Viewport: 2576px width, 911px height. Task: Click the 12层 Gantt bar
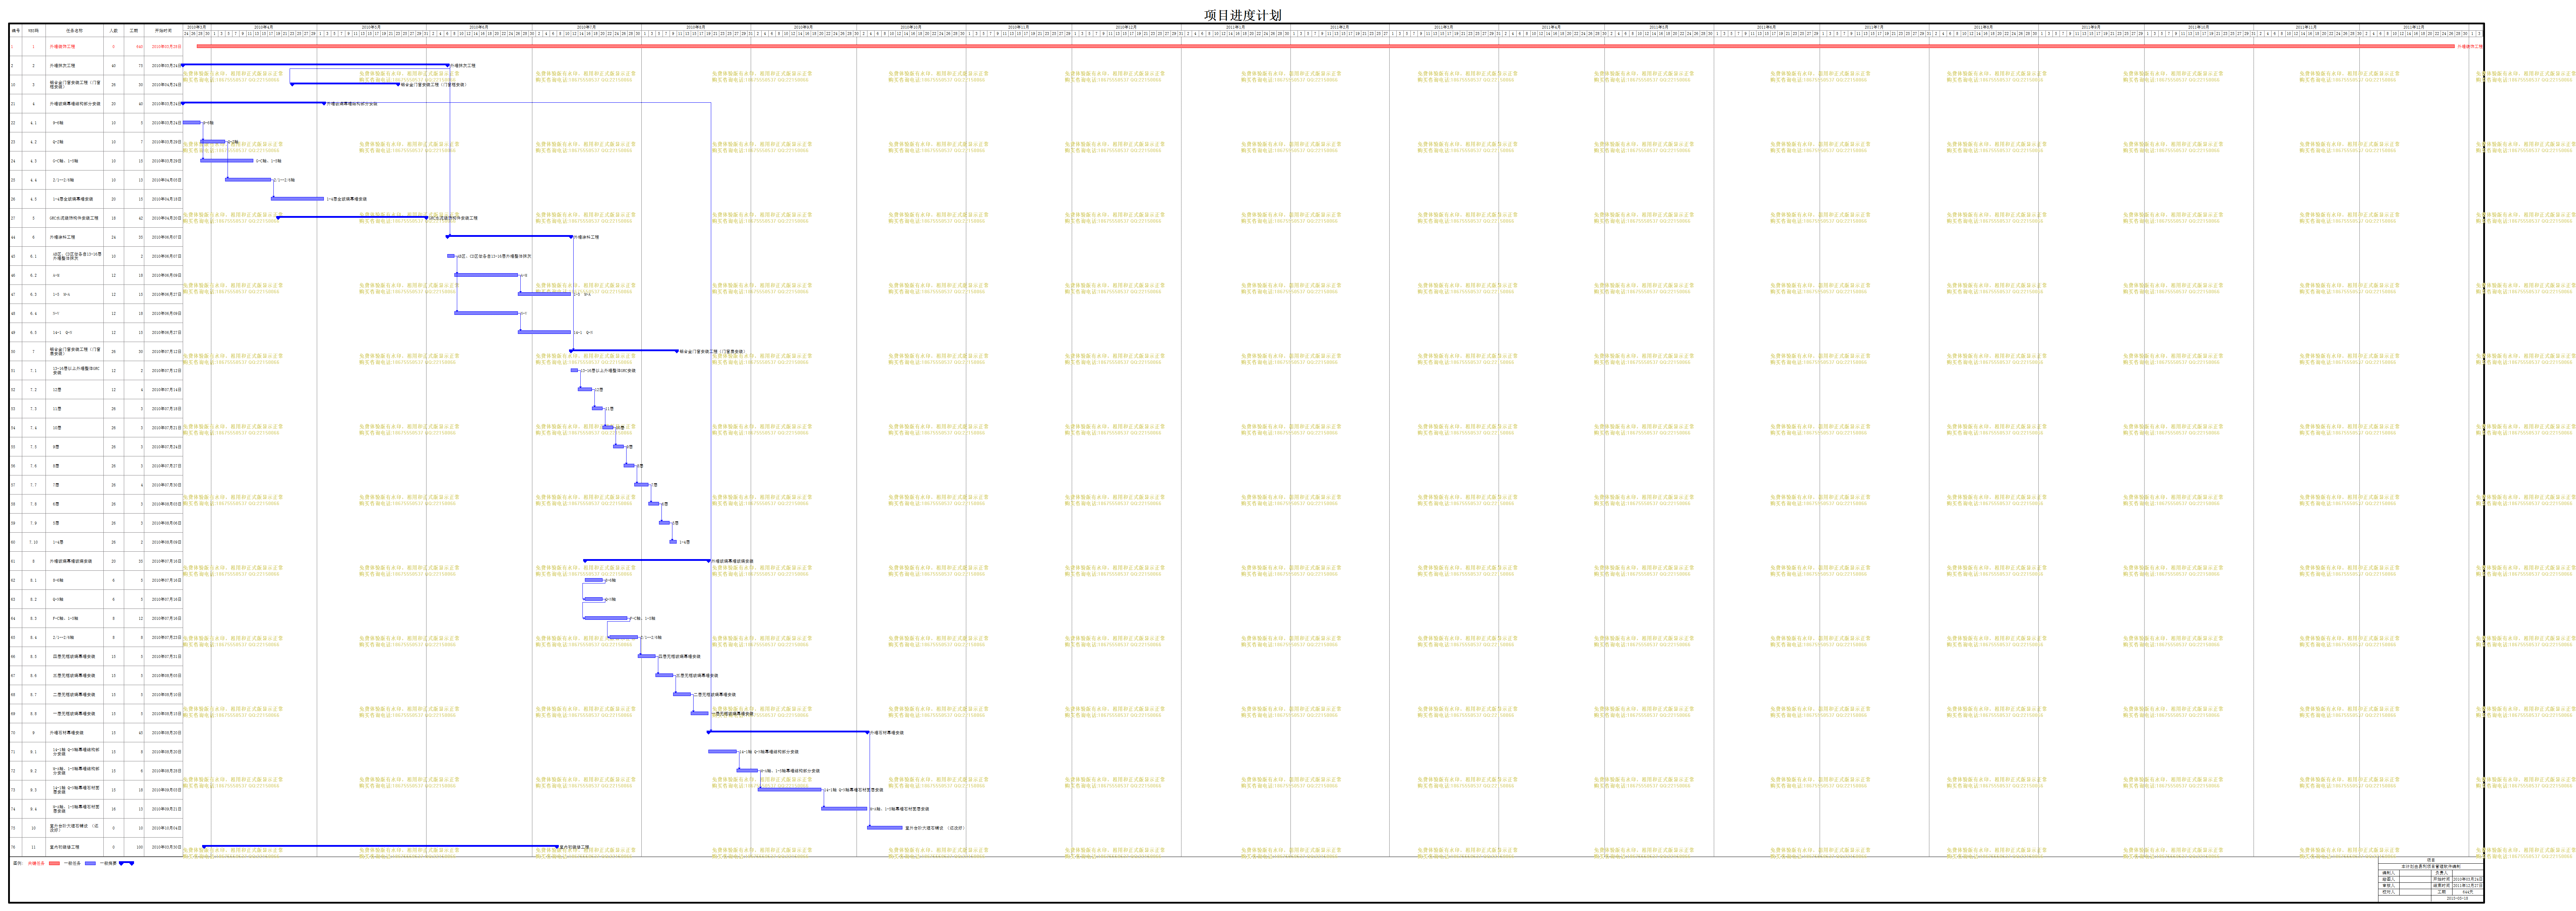point(585,389)
